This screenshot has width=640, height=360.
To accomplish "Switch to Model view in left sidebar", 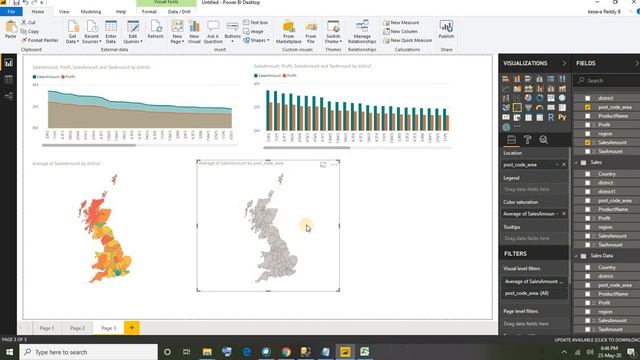I will [x=9, y=96].
